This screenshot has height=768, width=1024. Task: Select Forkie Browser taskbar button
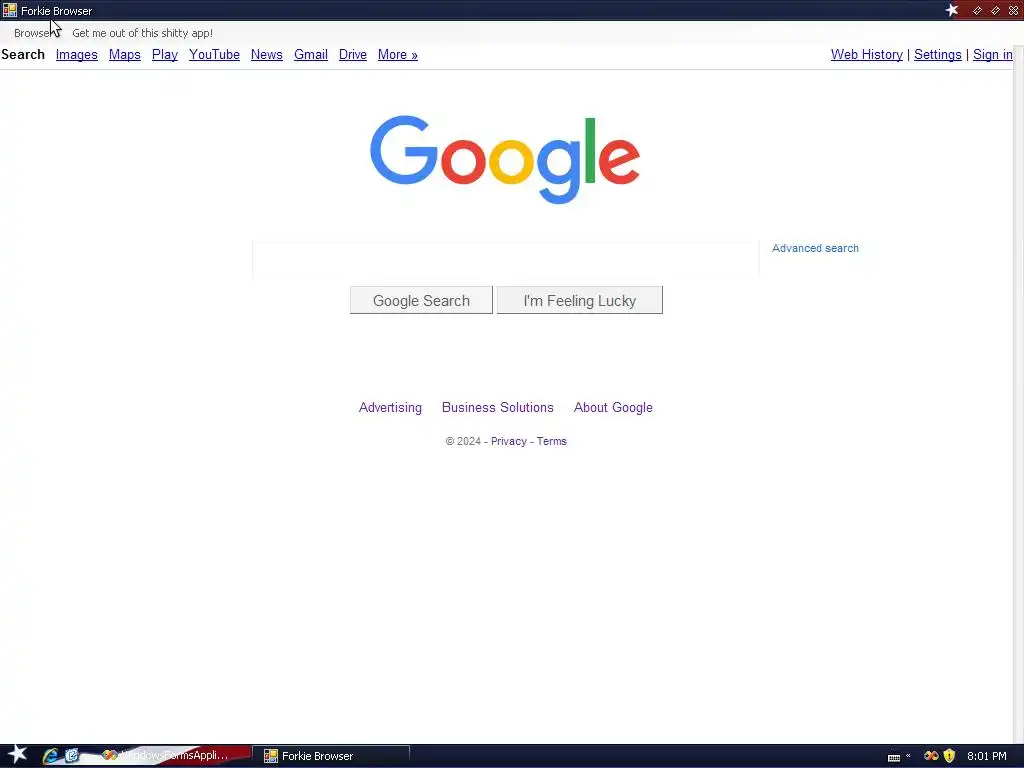tap(331, 756)
